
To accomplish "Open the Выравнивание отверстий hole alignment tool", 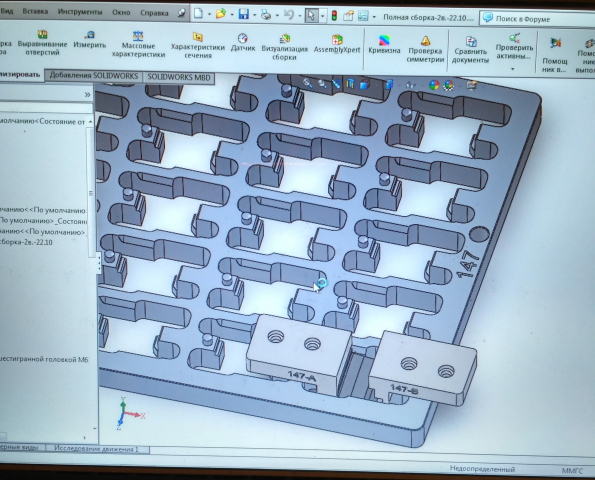I will (42, 43).
